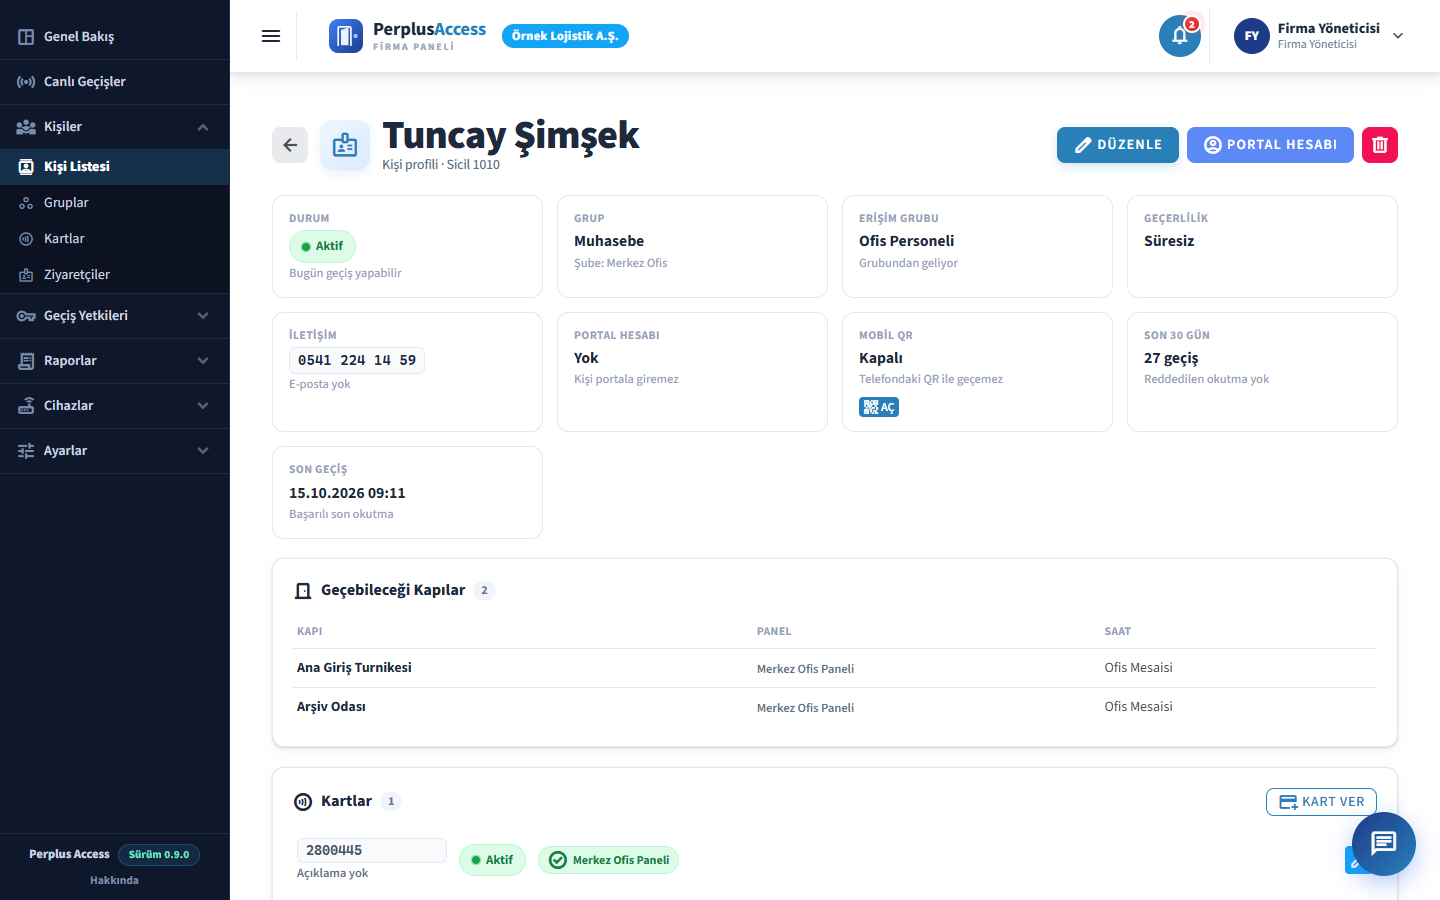Viewport: 1440px width, 900px height.
Task: Click phone number 0541 224 14 59
Action: point(357,360)
